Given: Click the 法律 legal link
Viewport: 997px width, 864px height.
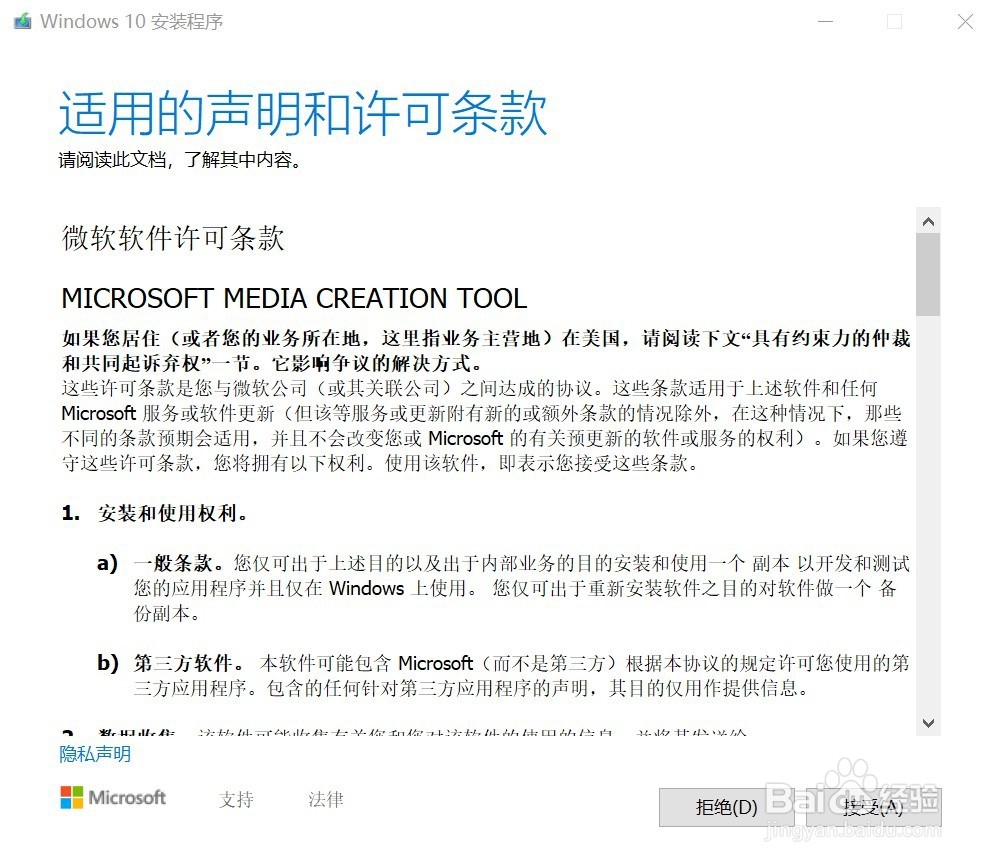Looking at the screenshot, I should [324, 799].
